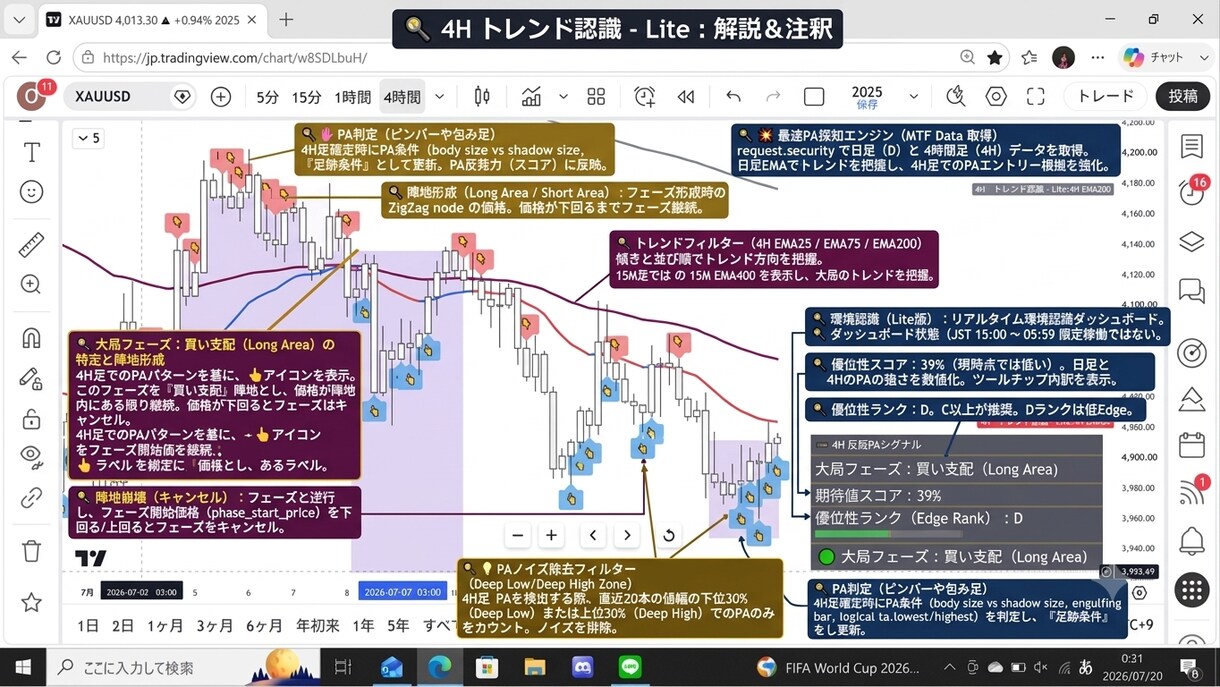Switch to the 5分 interval
Image resolution: width=1220 pixels, height=687 pixels.
[267, 97]
